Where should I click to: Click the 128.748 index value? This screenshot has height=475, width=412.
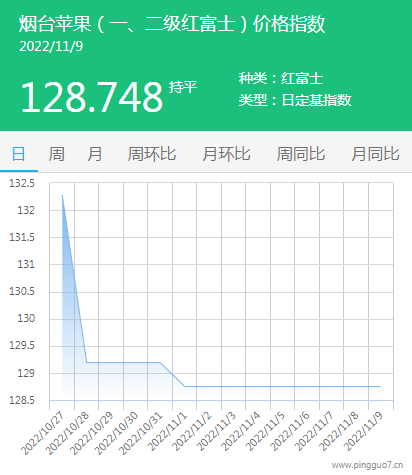[92, 97]
